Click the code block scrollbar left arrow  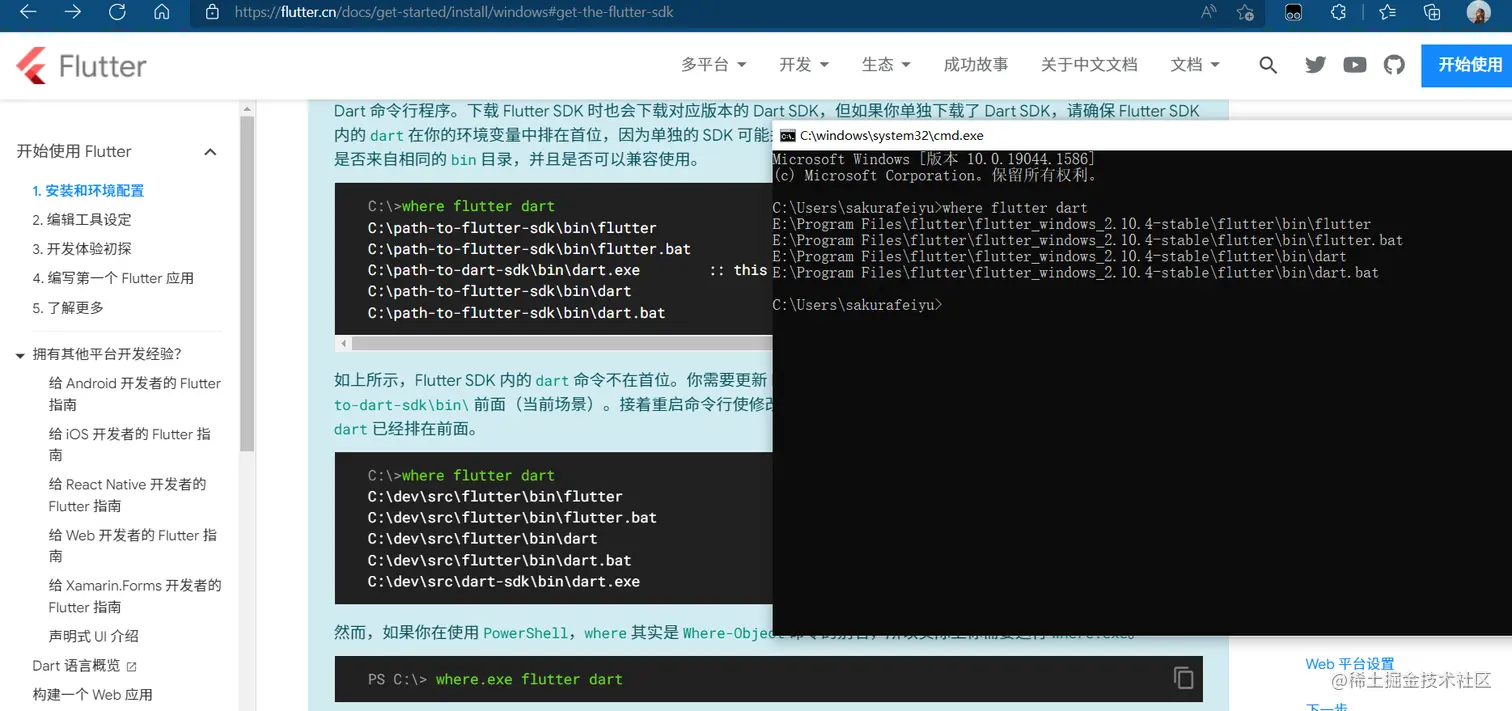pos(343,343)
